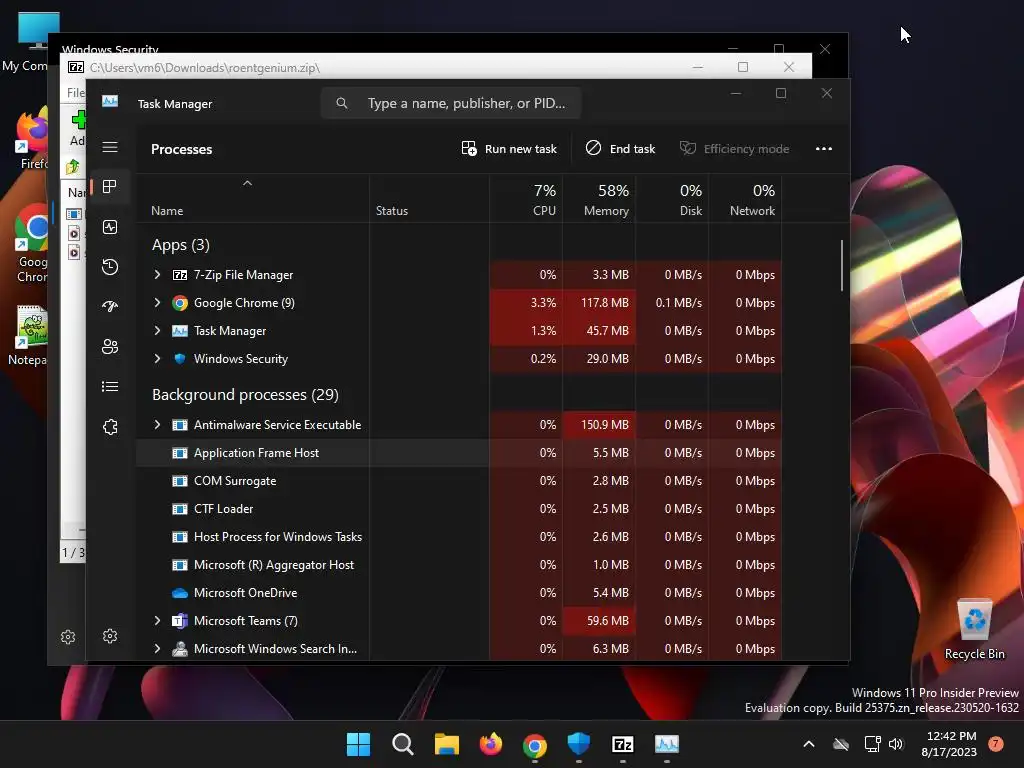Click the Google Chrome process icon
1024x768 pixels.
180,303
